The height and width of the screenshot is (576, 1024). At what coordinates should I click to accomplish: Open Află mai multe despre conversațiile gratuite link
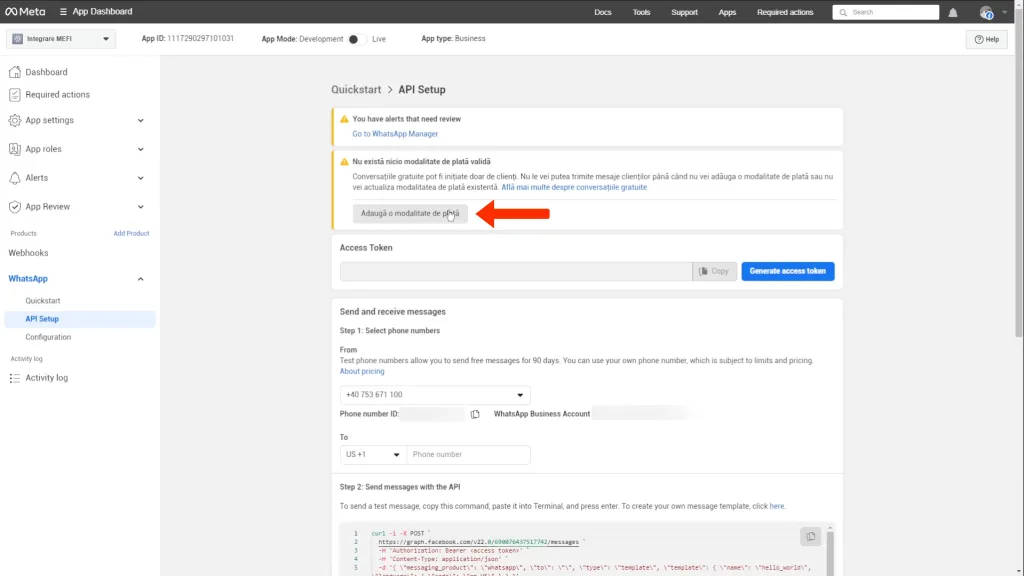point(574,187)
